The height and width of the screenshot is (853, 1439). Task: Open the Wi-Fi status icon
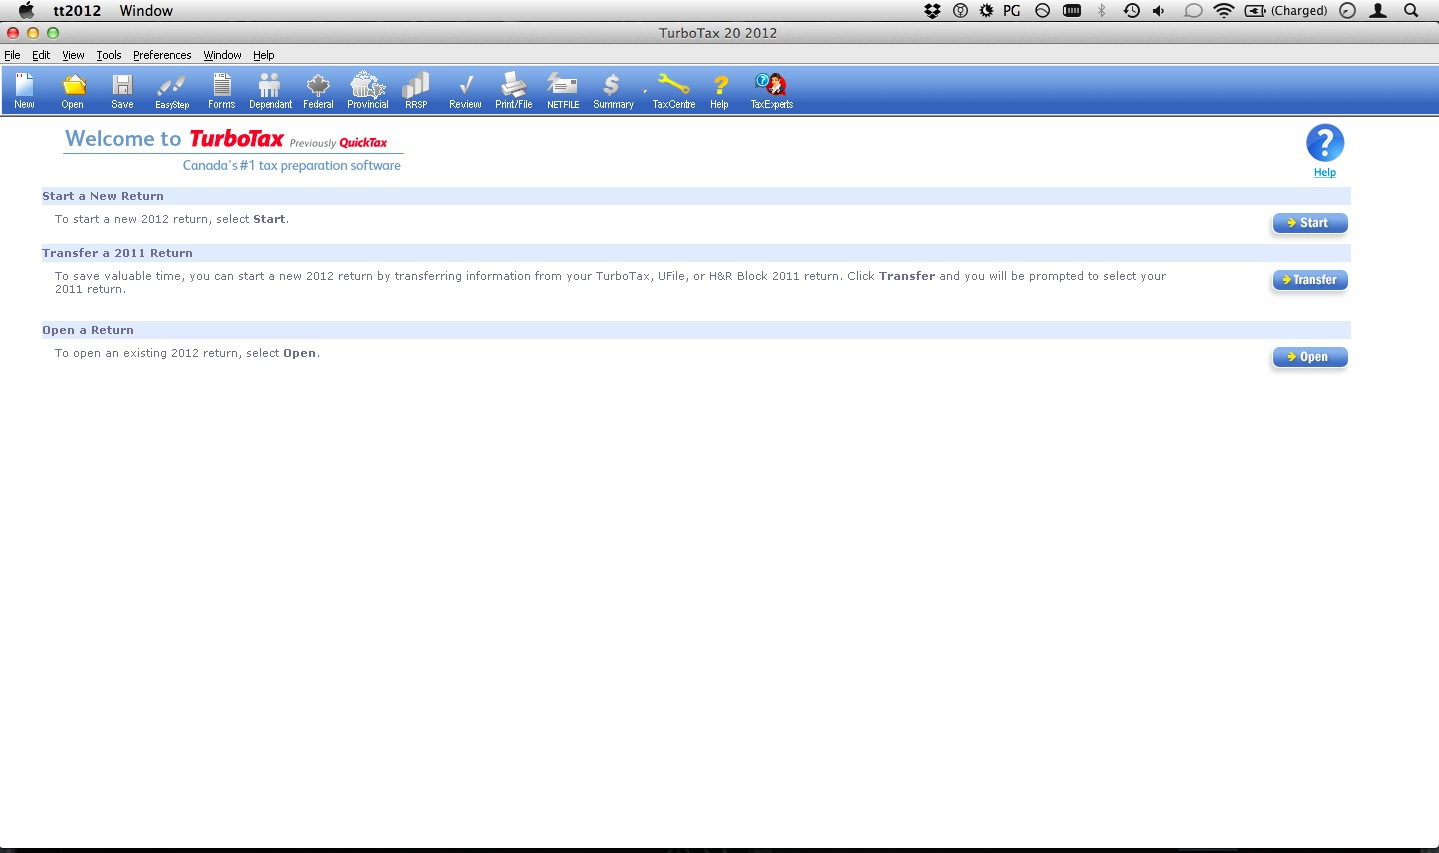[x=1224, y=10]
